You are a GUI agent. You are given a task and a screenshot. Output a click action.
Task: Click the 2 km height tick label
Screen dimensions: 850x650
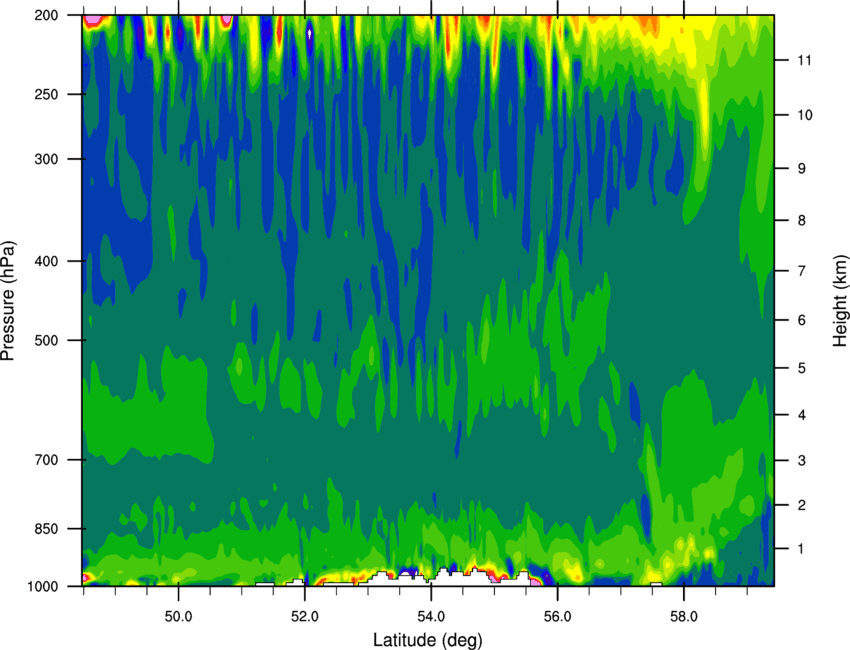[802, 505]
